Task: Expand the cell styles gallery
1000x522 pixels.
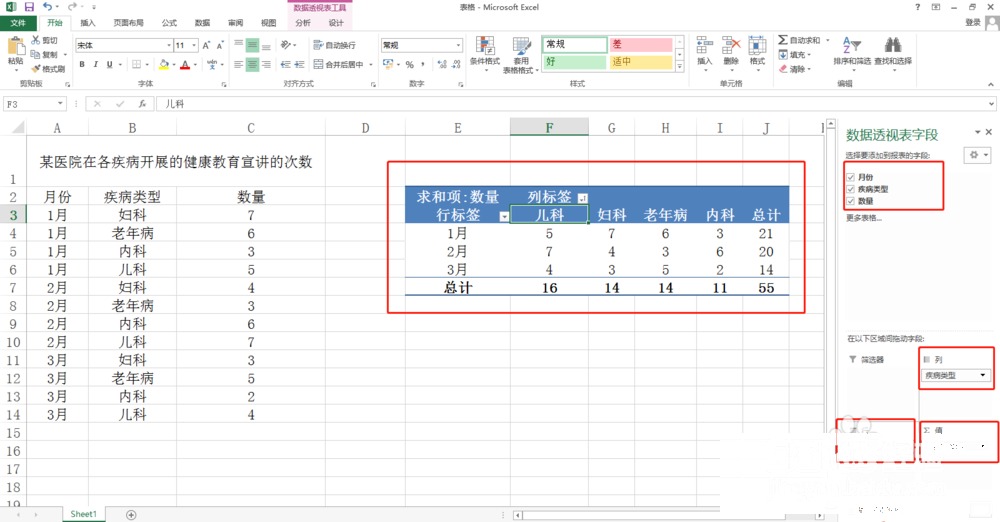Action: 680,67
